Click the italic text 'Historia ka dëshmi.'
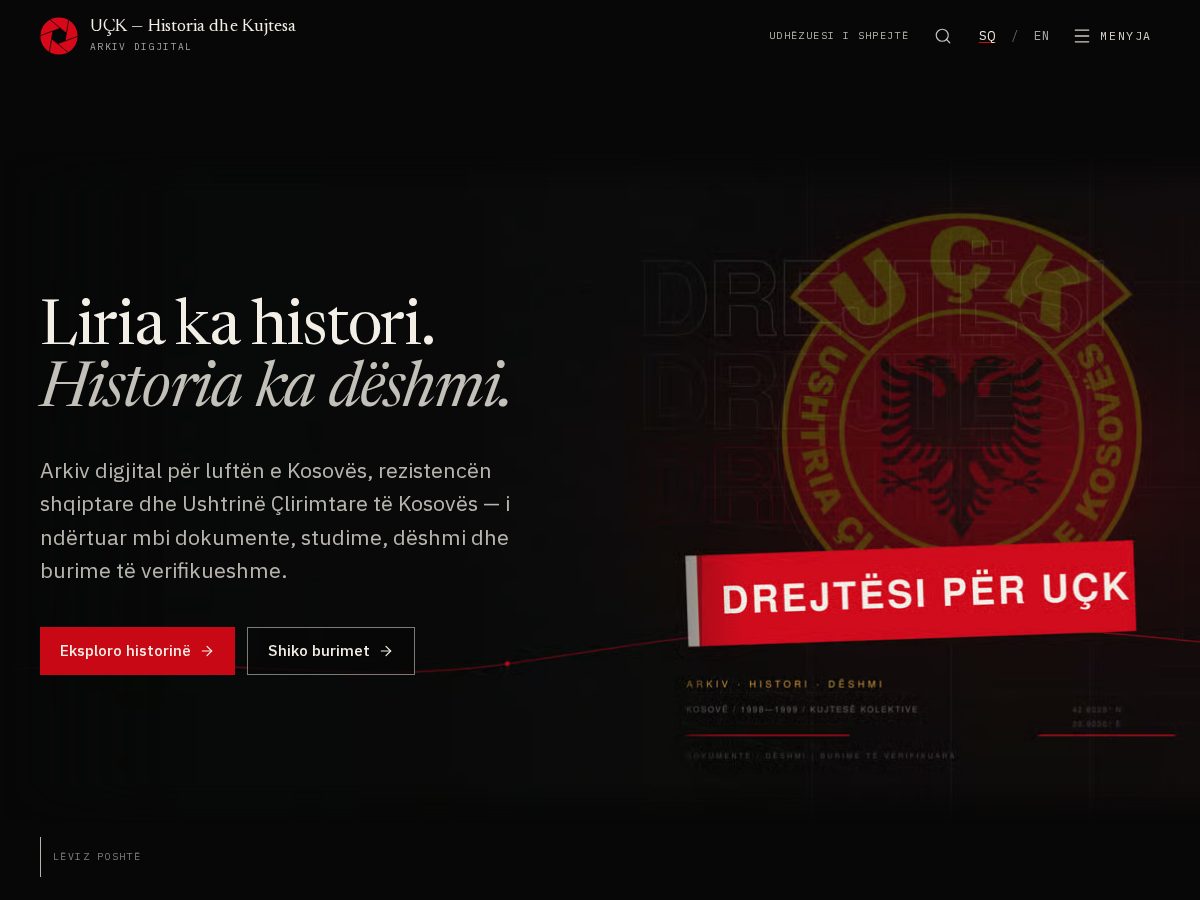 [275, 385]
